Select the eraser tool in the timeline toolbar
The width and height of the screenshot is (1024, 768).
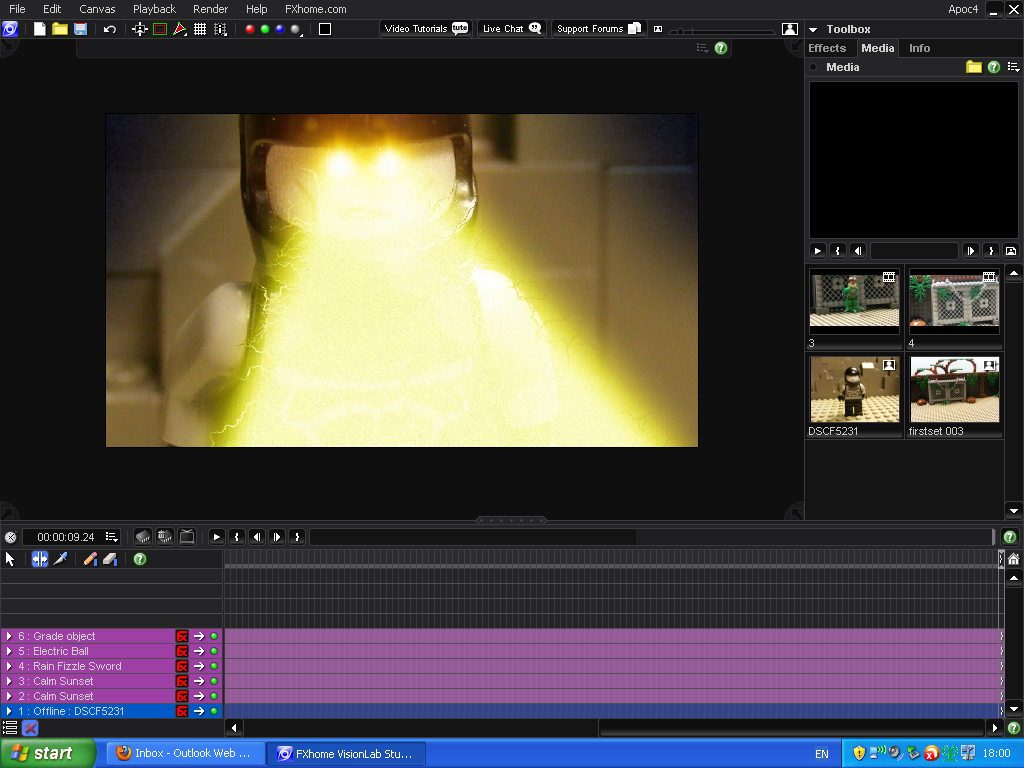pos(109,559)
